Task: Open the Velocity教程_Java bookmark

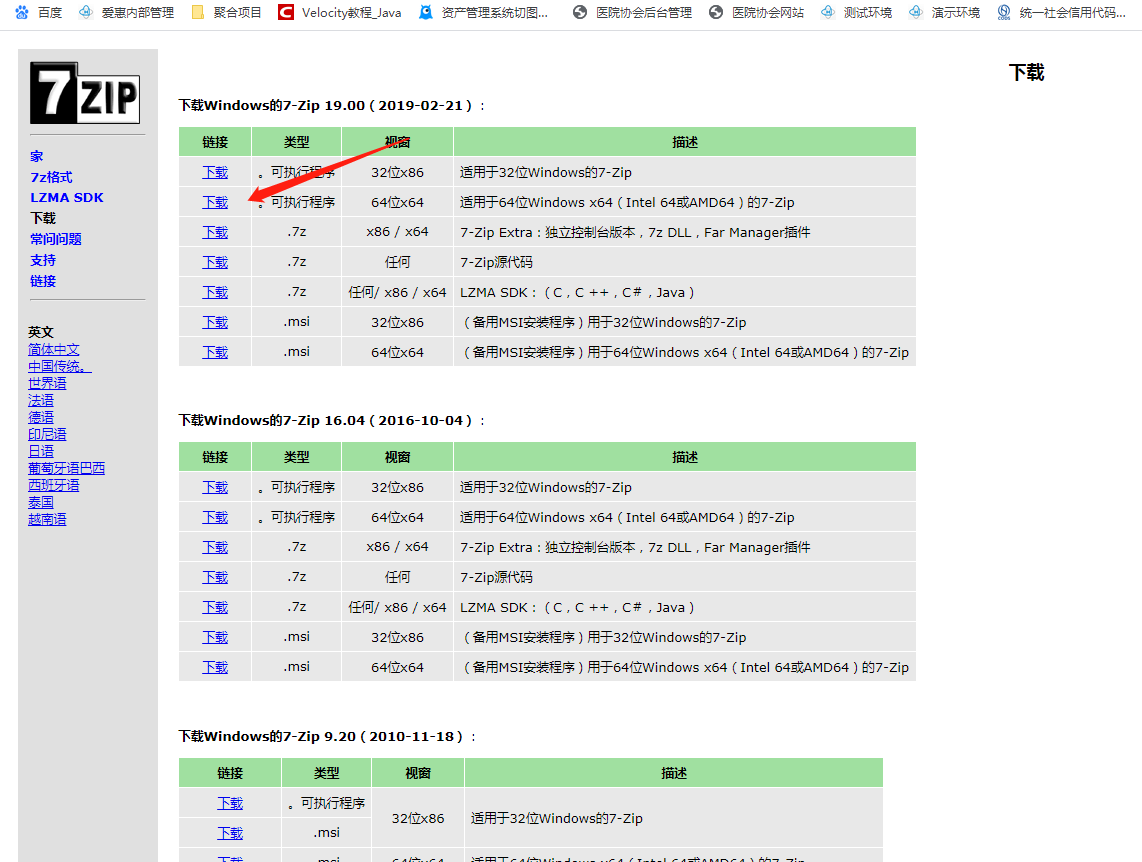Action: [340, 12]
